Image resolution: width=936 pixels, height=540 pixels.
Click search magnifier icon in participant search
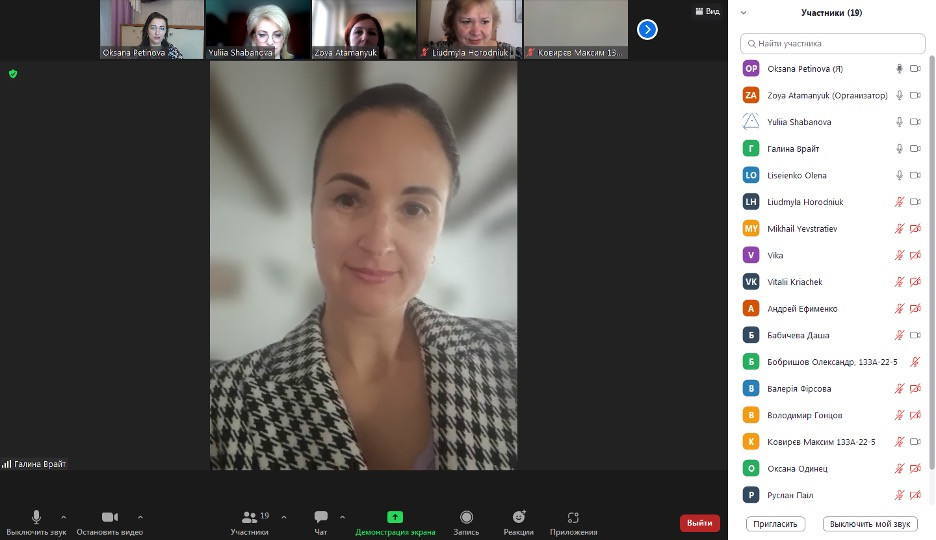(x=752, y=44)
